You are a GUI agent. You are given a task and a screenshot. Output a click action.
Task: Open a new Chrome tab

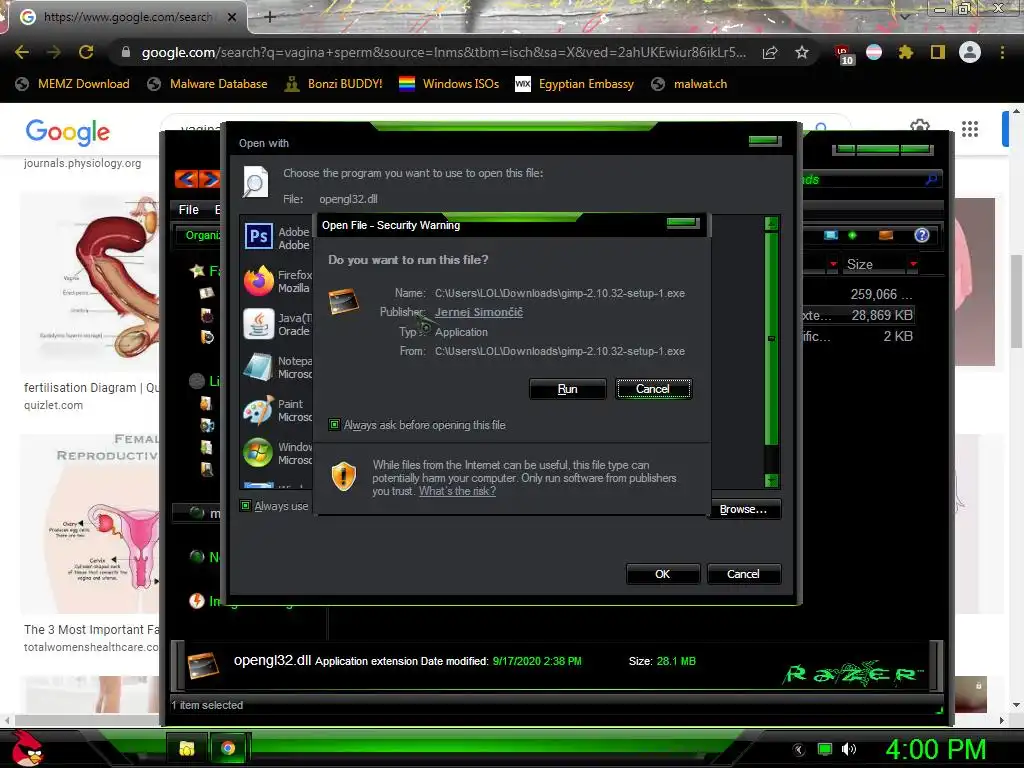point(270,17)
